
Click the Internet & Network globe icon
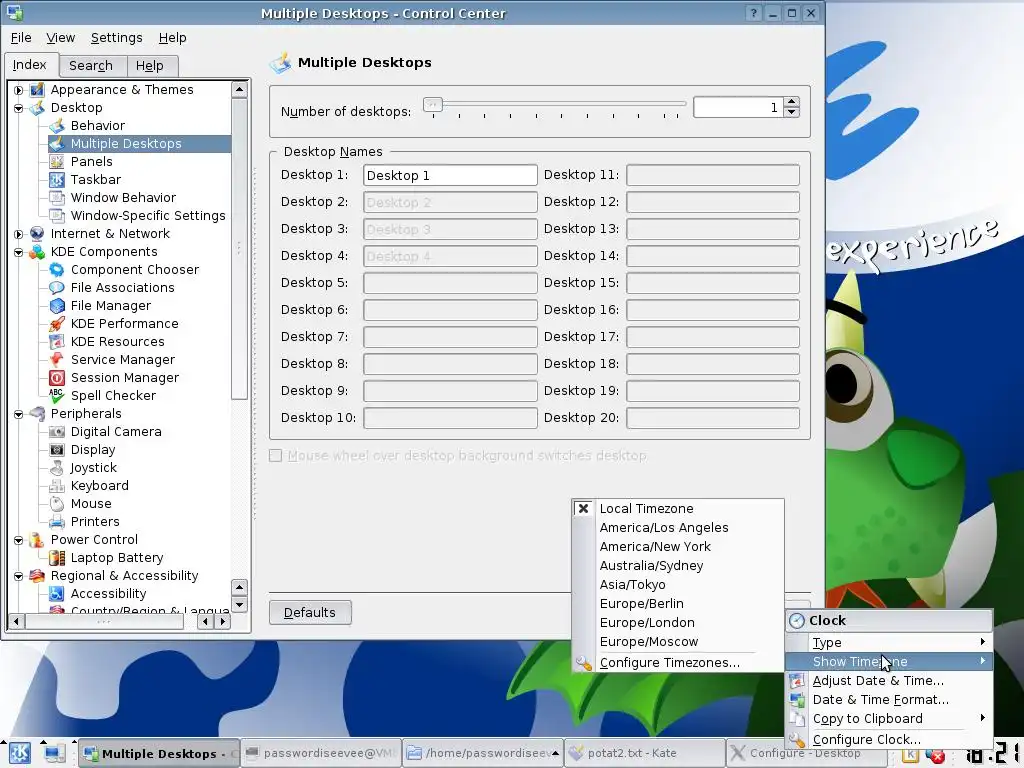point(37,234)
